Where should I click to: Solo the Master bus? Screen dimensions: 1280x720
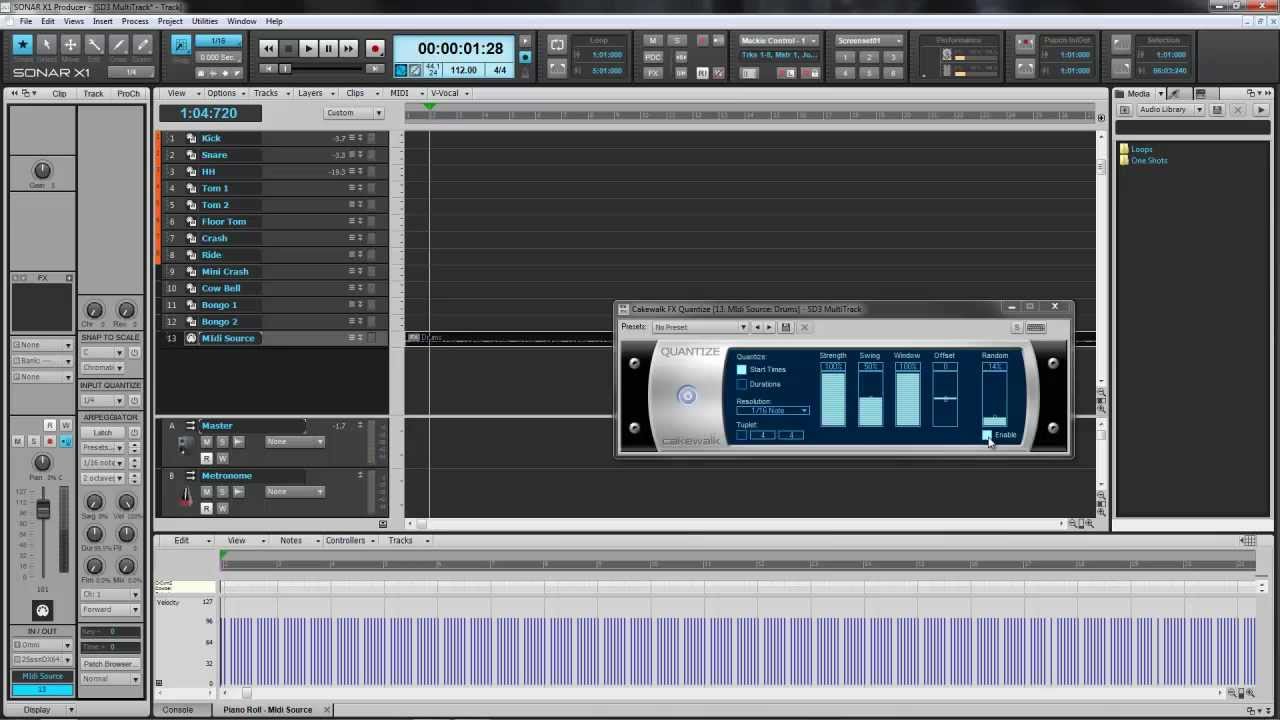pyautogui.click(x=222, y=442)
